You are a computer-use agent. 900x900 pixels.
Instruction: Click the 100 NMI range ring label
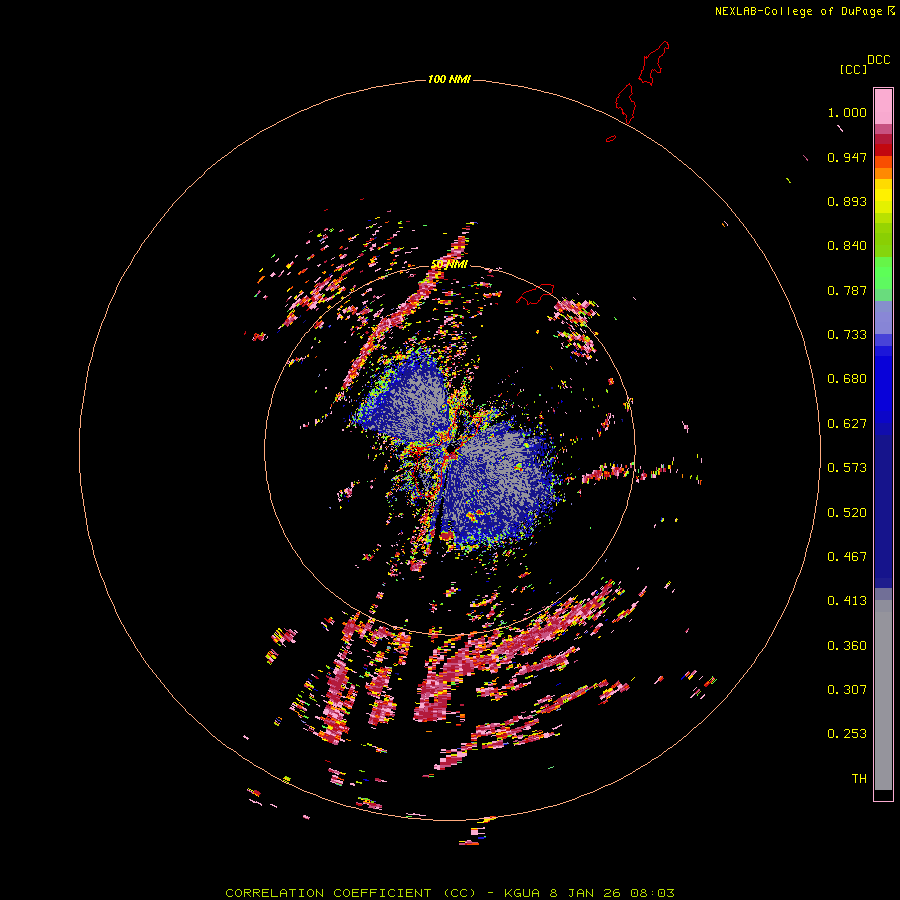449,79
